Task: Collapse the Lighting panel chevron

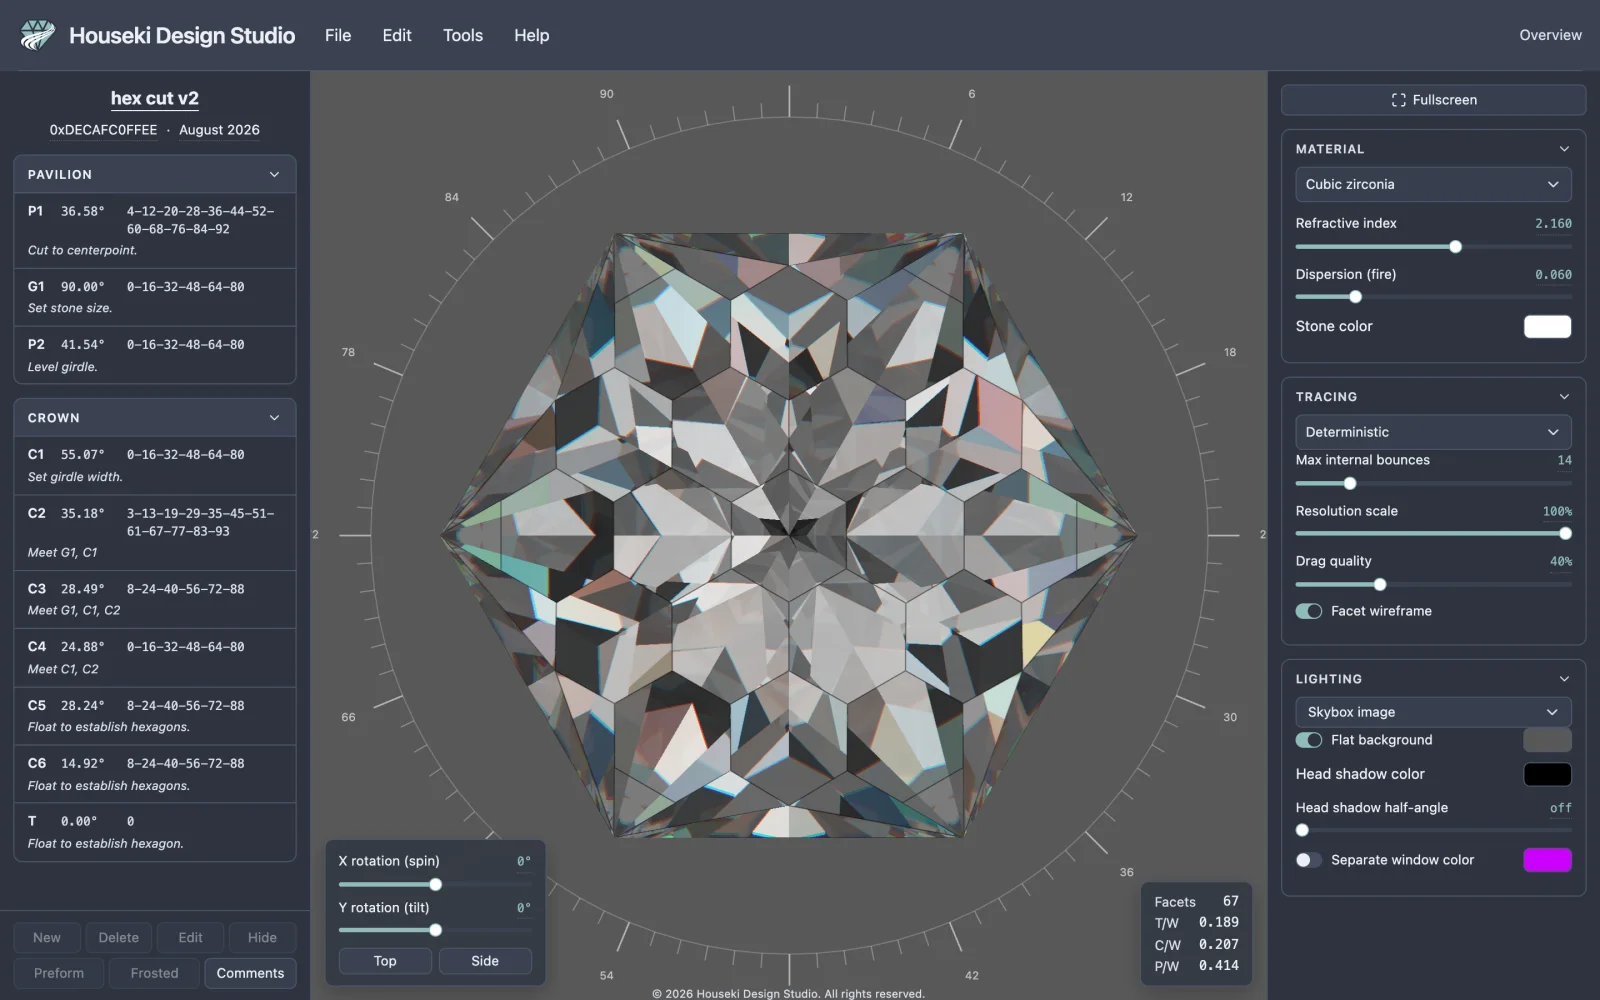Action: pyautogui.click(x=1564, y=679)
